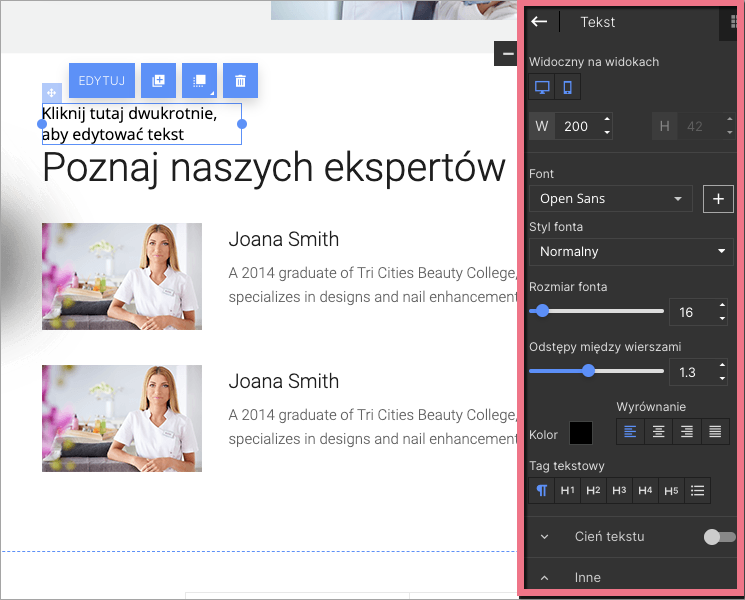Toggle mobile view visibility

click(568, 87)
